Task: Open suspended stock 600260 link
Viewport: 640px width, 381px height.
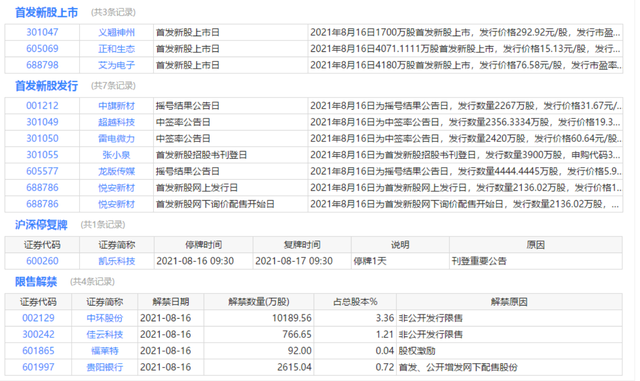Action: pyautogui.click(x=42, y=261)
